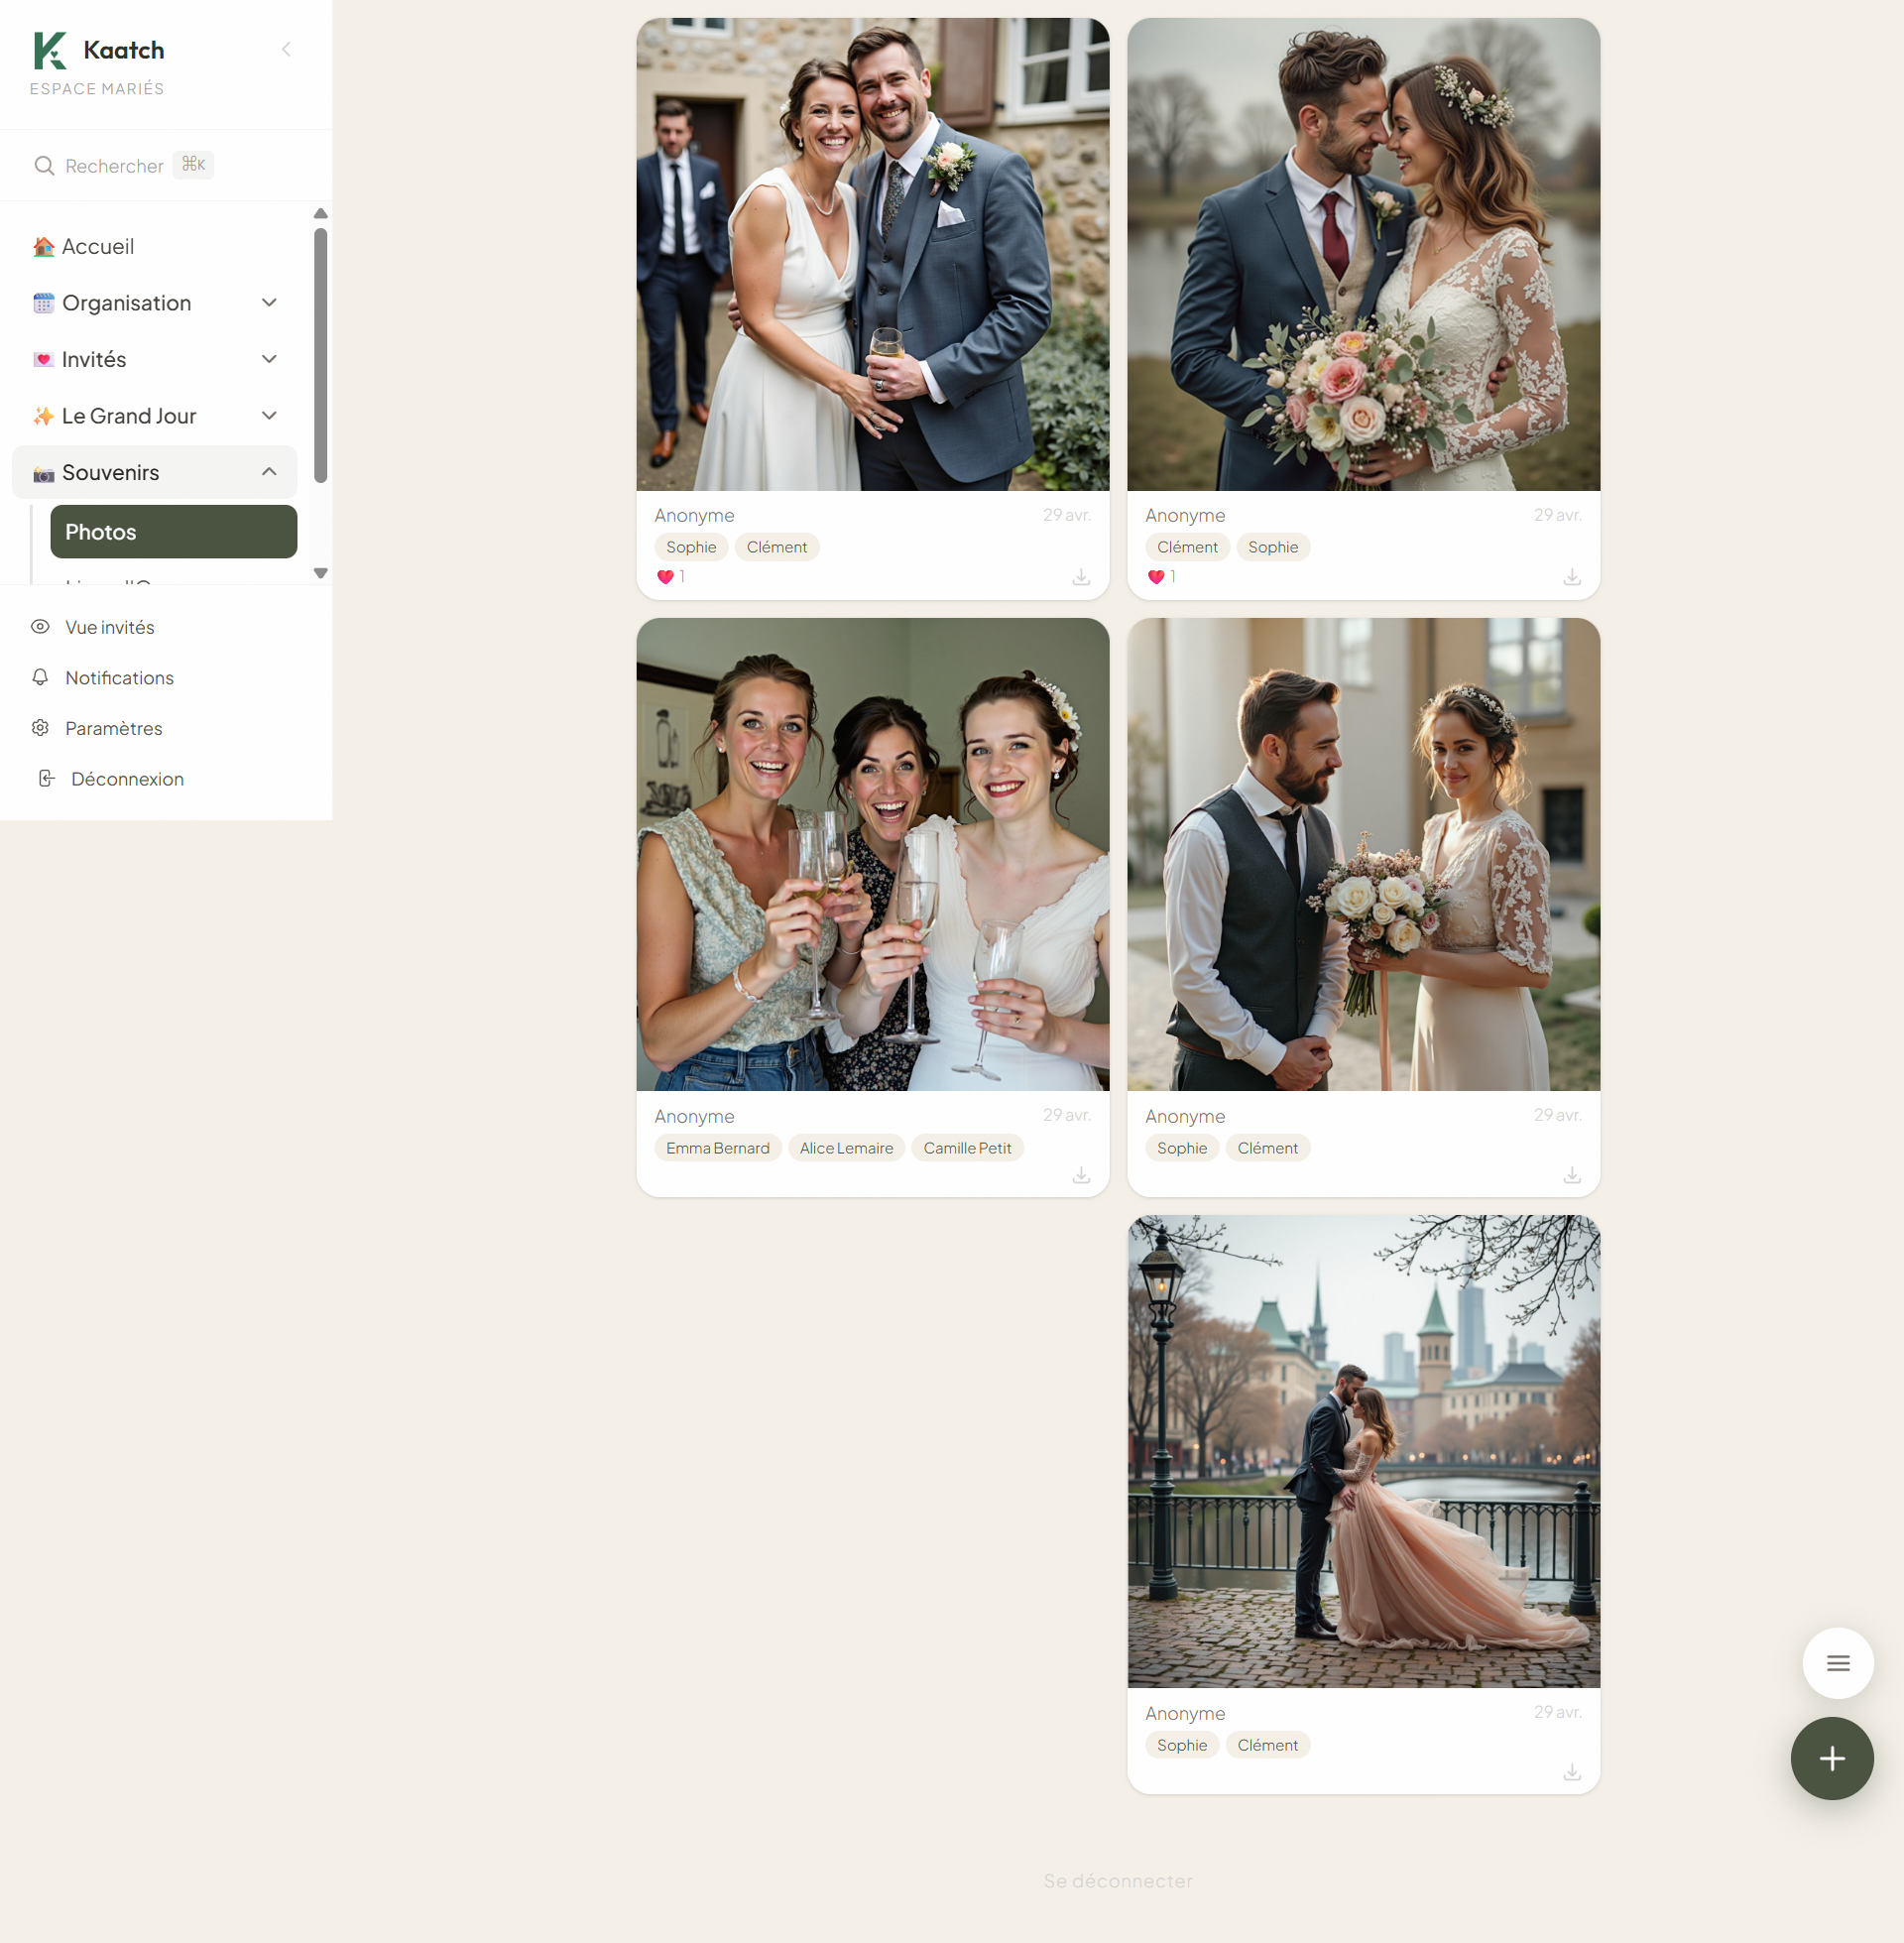Image resolution: width=1904 pixels, height=1943 pixels.
Task: Download the stone house couple photo
Action: [1081, 577]
